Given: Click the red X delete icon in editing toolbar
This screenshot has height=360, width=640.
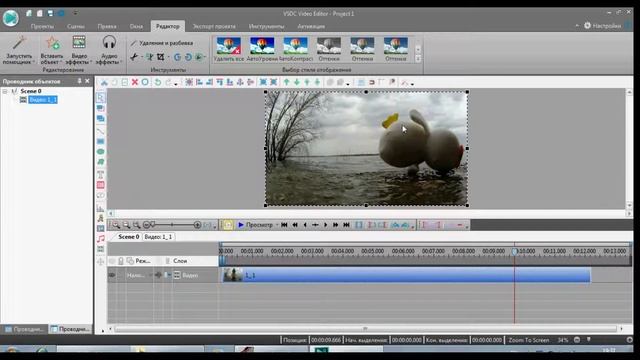Looking at the screenshot, I should tap(135, 82).
